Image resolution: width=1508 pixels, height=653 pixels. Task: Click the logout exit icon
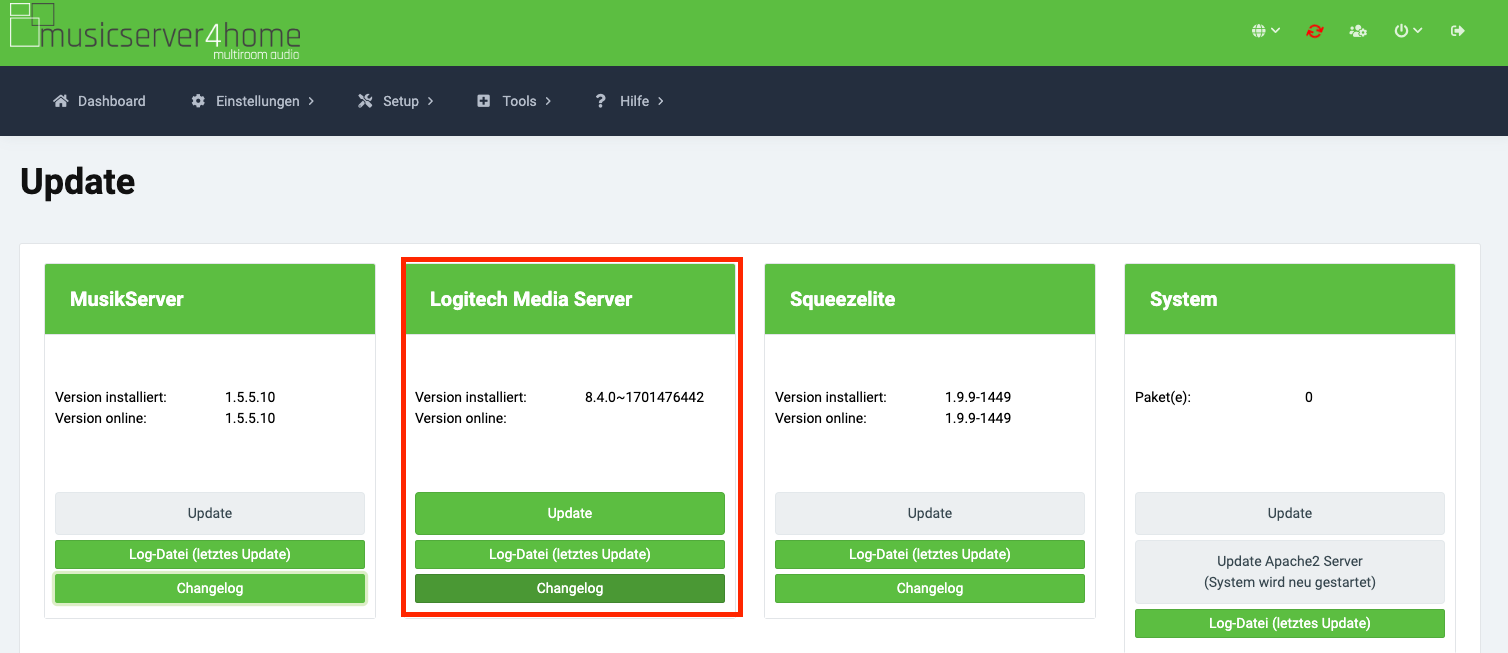click(x=1458, y=31)
